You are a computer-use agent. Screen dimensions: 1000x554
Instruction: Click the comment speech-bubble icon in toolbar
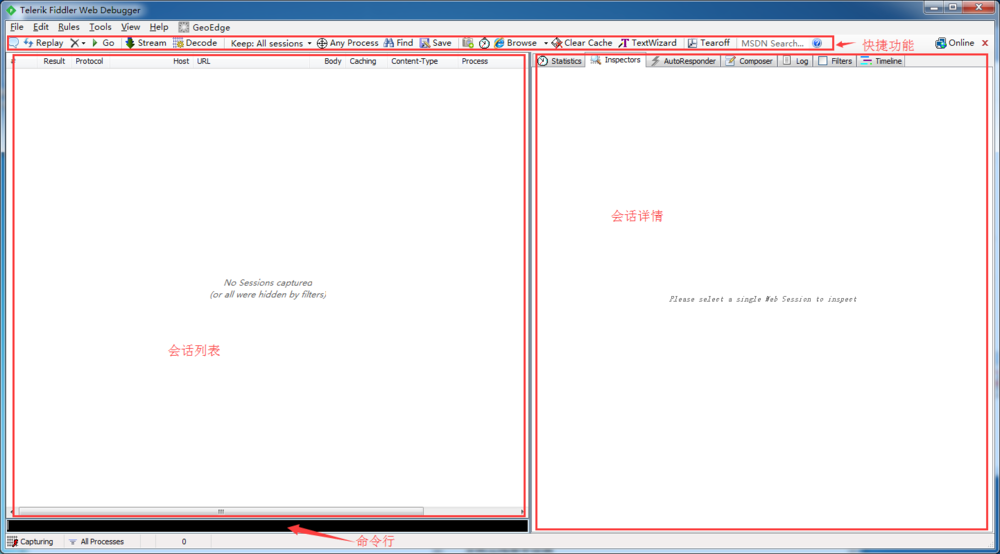point(14,43)
